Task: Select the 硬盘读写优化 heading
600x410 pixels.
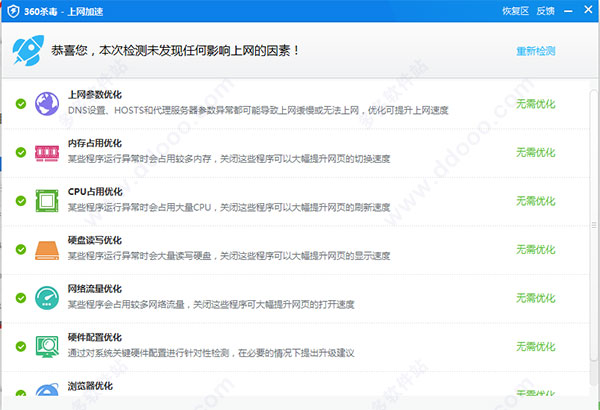Action: 95,240
